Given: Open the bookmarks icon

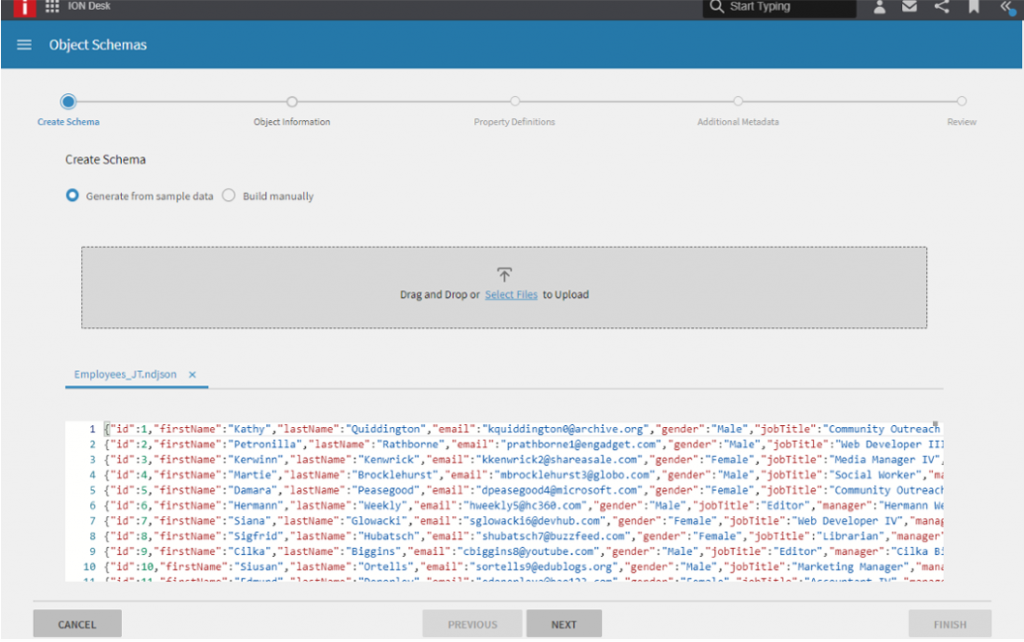Looking at the screenshot, I should click(973, 8).
